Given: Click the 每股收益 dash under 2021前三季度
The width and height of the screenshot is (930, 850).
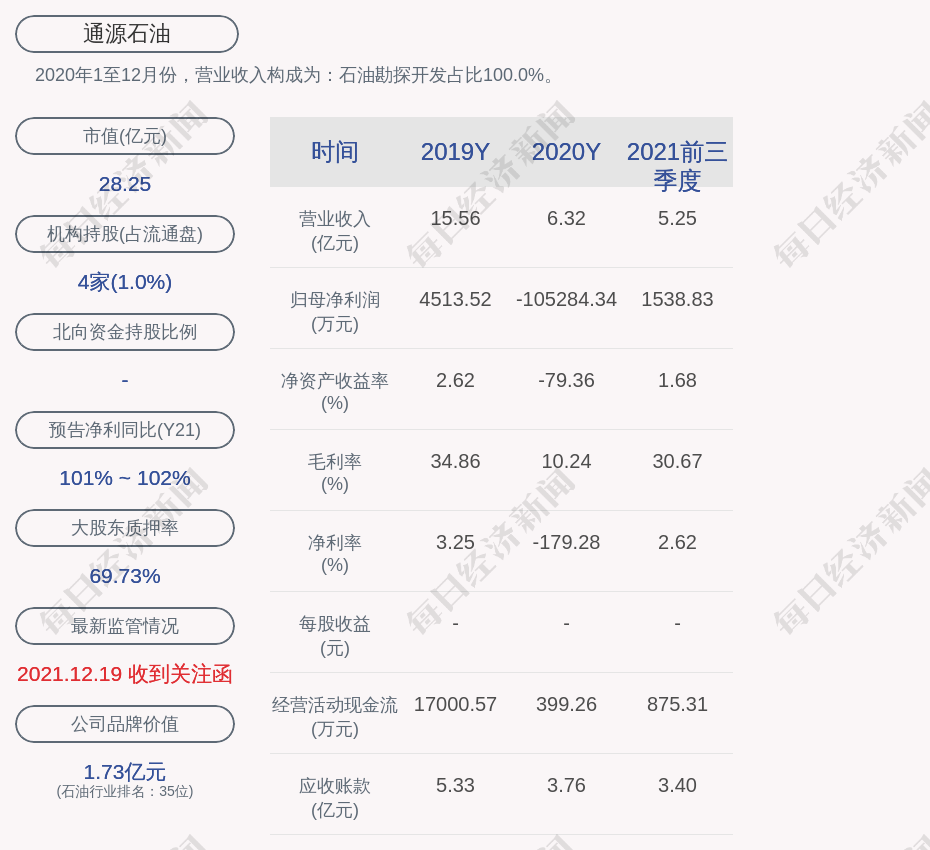Looking at the screenshot, I should [x=677, y=623].
